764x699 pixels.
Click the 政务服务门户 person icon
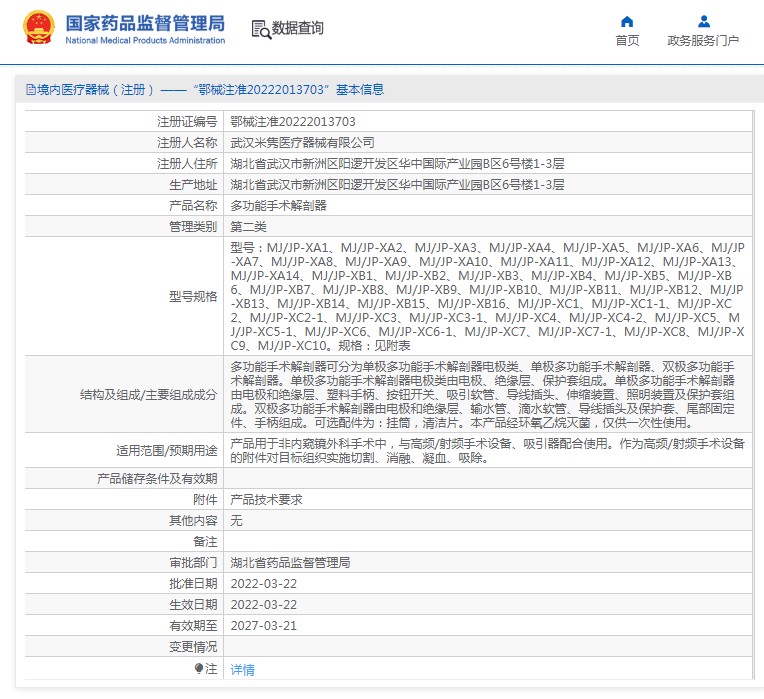[703, 22]
